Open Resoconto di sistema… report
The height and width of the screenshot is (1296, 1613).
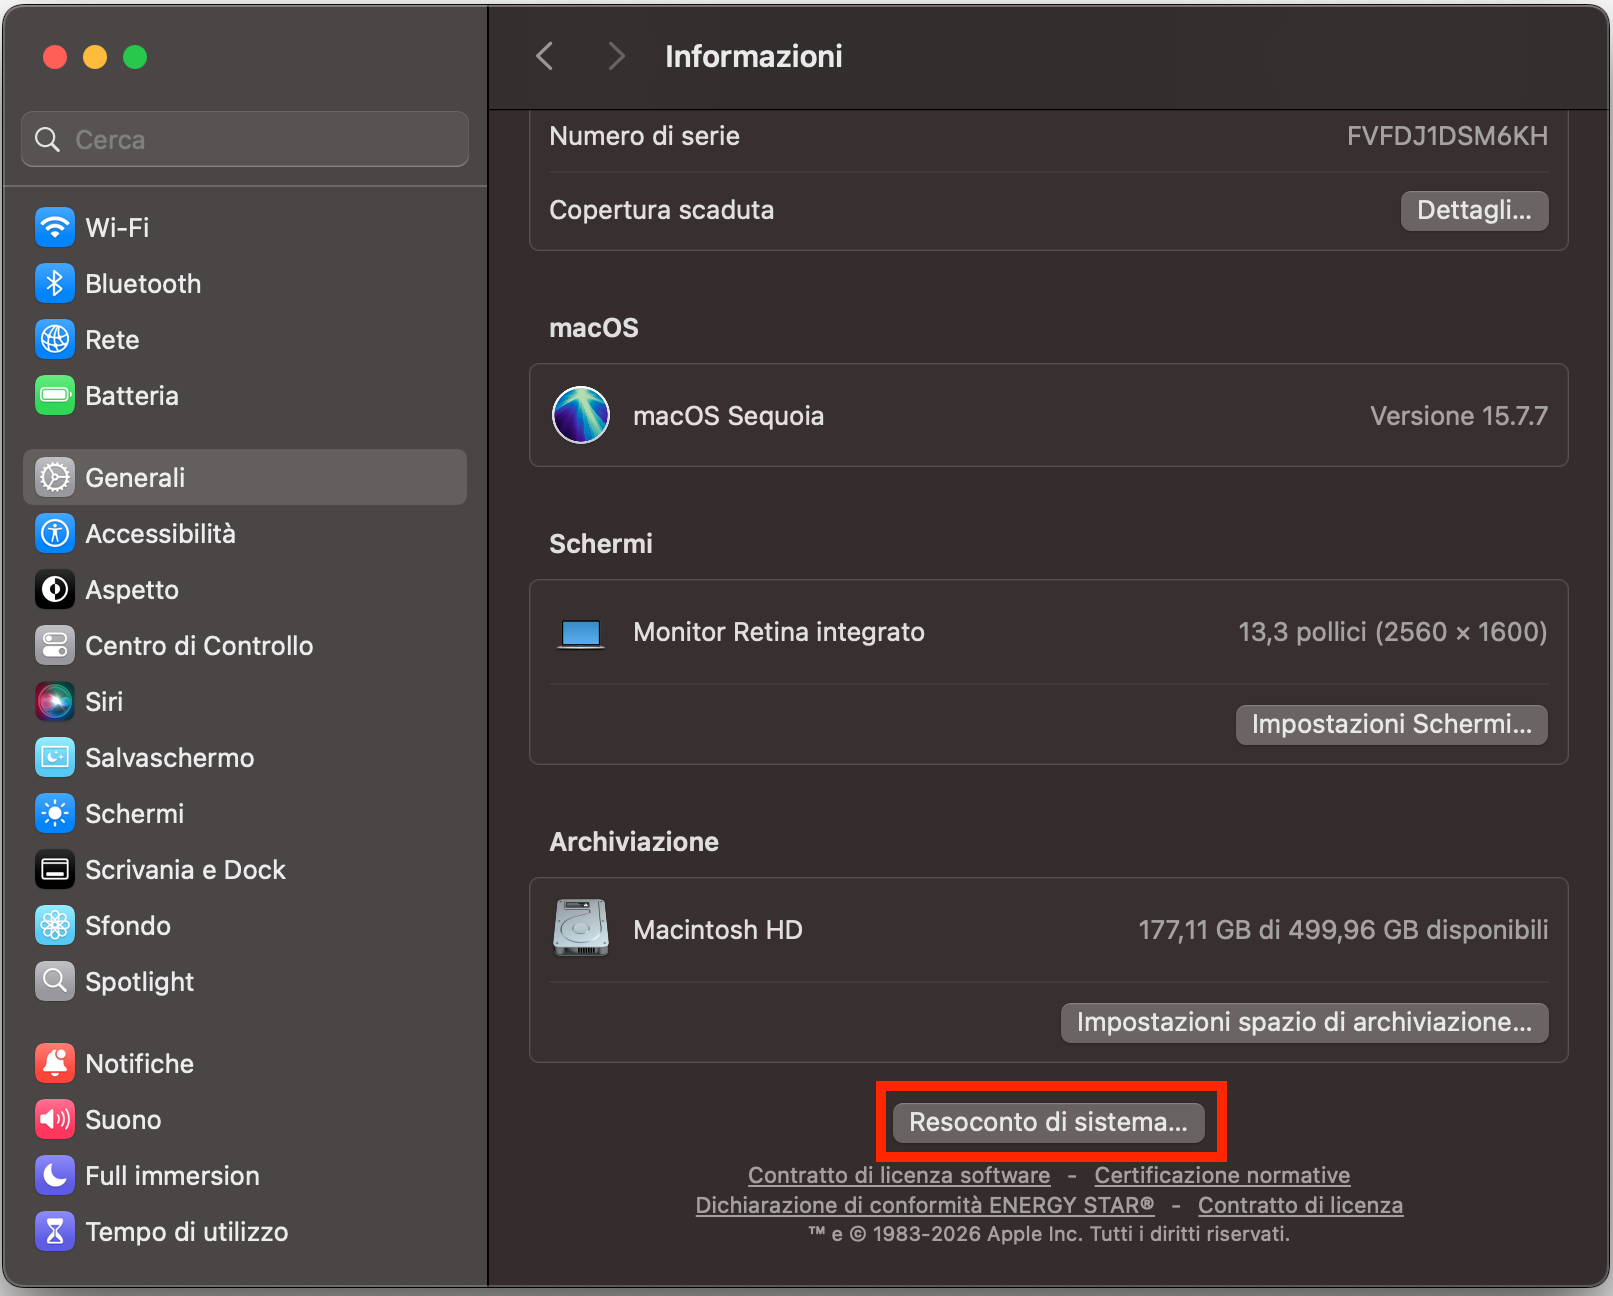tap(1048, 1122)
